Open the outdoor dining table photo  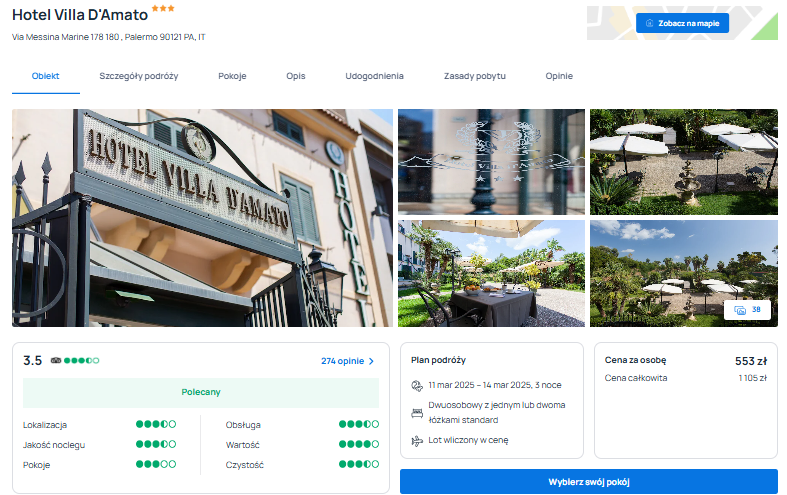(491, 274)
